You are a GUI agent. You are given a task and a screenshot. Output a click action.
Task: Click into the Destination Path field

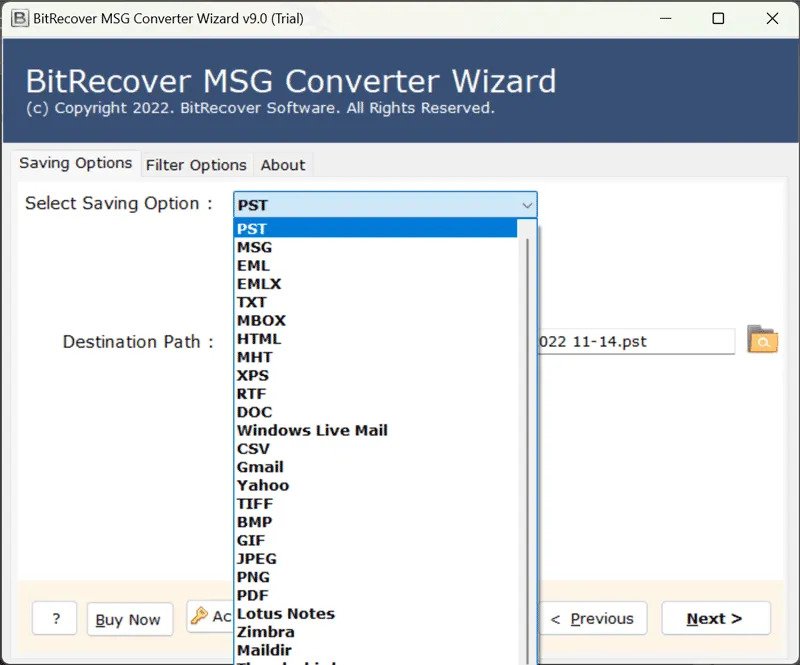(637, 341)
